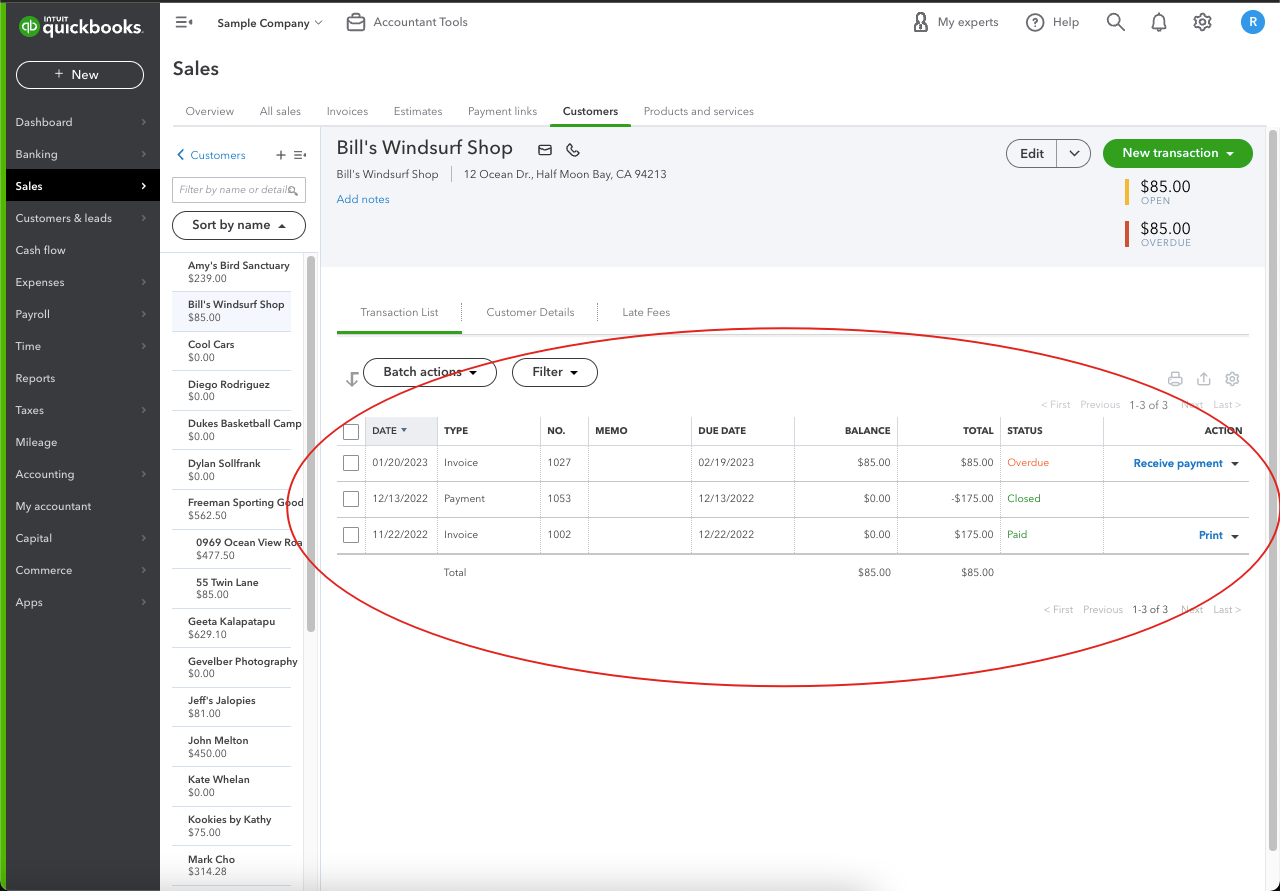Collapse the navigation with the hamburger icon

coord(183,22)
